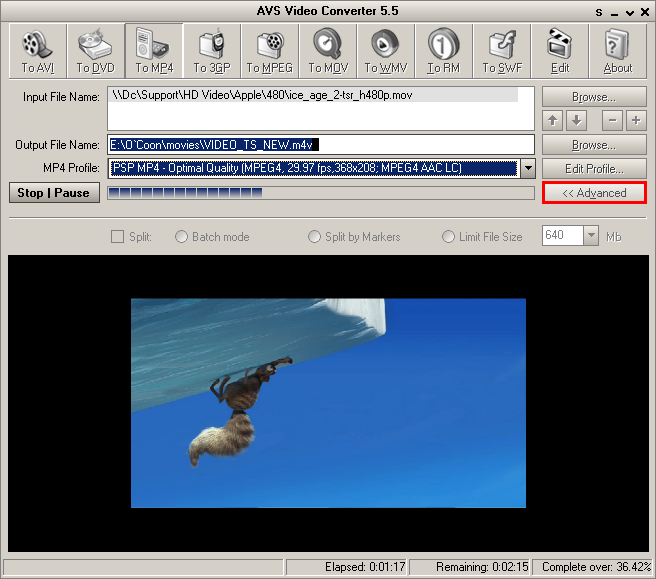
Task: Open the Edit Profile dialog
Action: (594, 169)
